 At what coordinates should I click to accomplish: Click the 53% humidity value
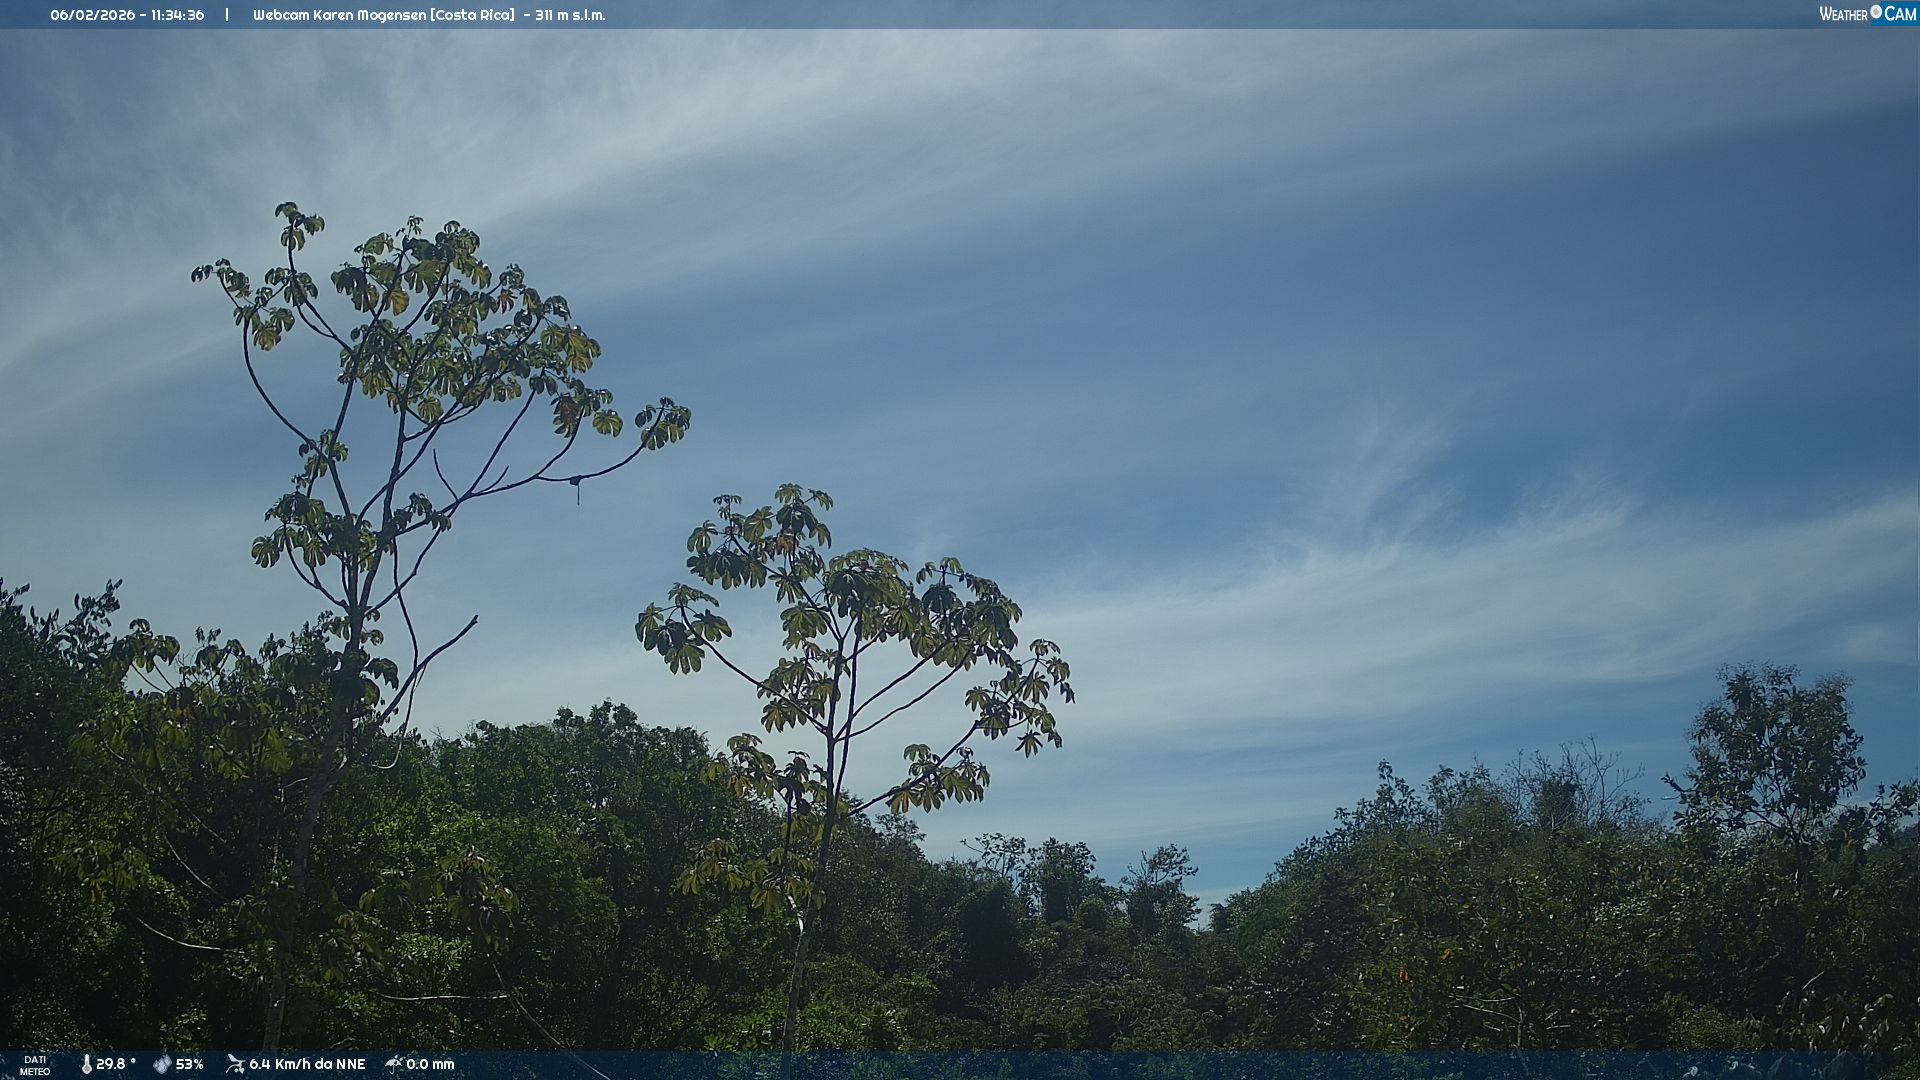coord(190,1064)
